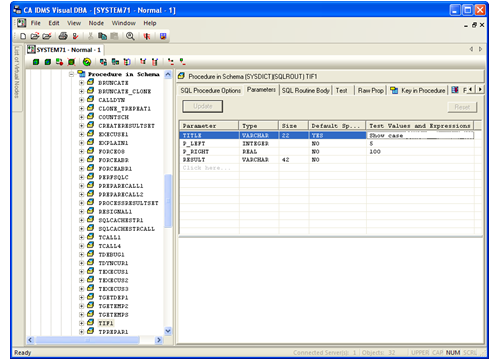This screenshot has height=360, width=489.
Task: Select the SQLCACHESTR1 procedure in tree
Action: coord(121,220)
